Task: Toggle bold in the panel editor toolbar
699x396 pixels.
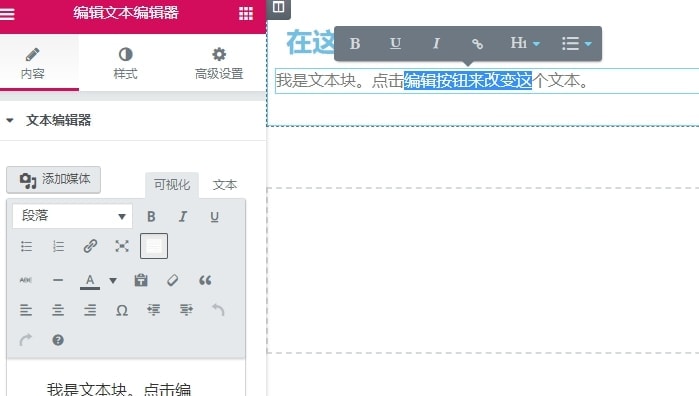Action: pyautogui.click(x=151, y=217)
